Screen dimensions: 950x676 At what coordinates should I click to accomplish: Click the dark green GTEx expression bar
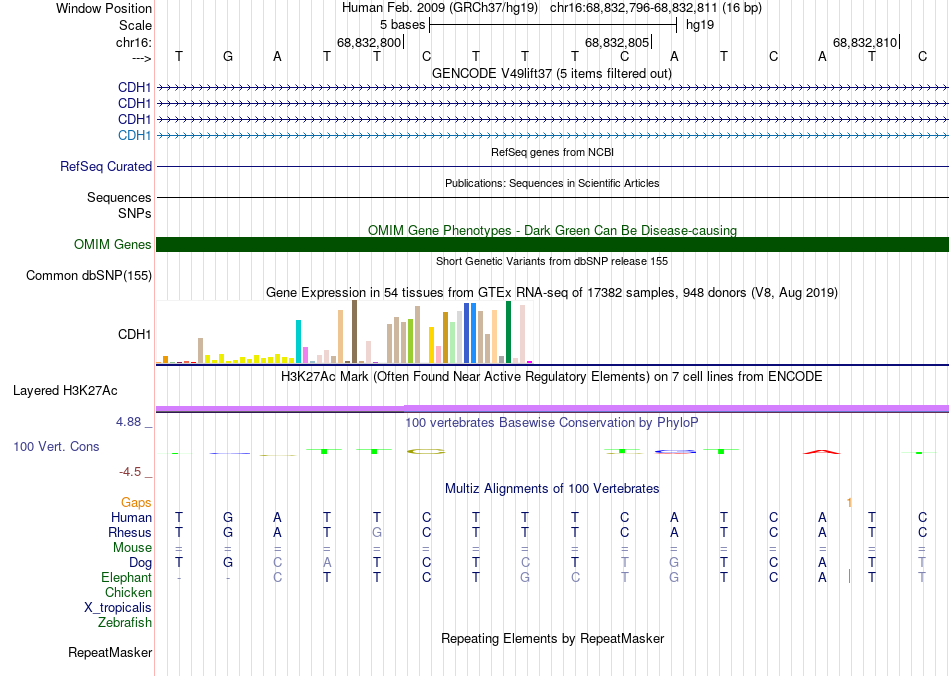pyautogui.click(x=508, y=332)
